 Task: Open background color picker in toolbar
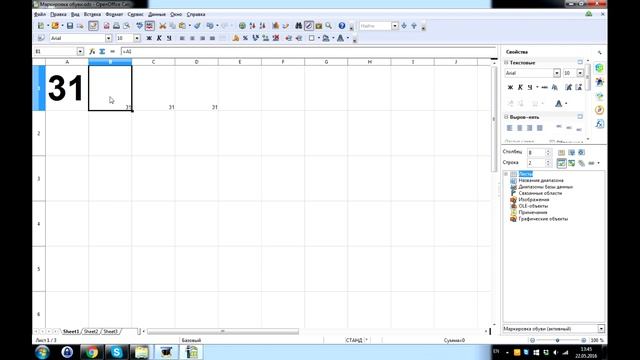[x=326, y=38]
